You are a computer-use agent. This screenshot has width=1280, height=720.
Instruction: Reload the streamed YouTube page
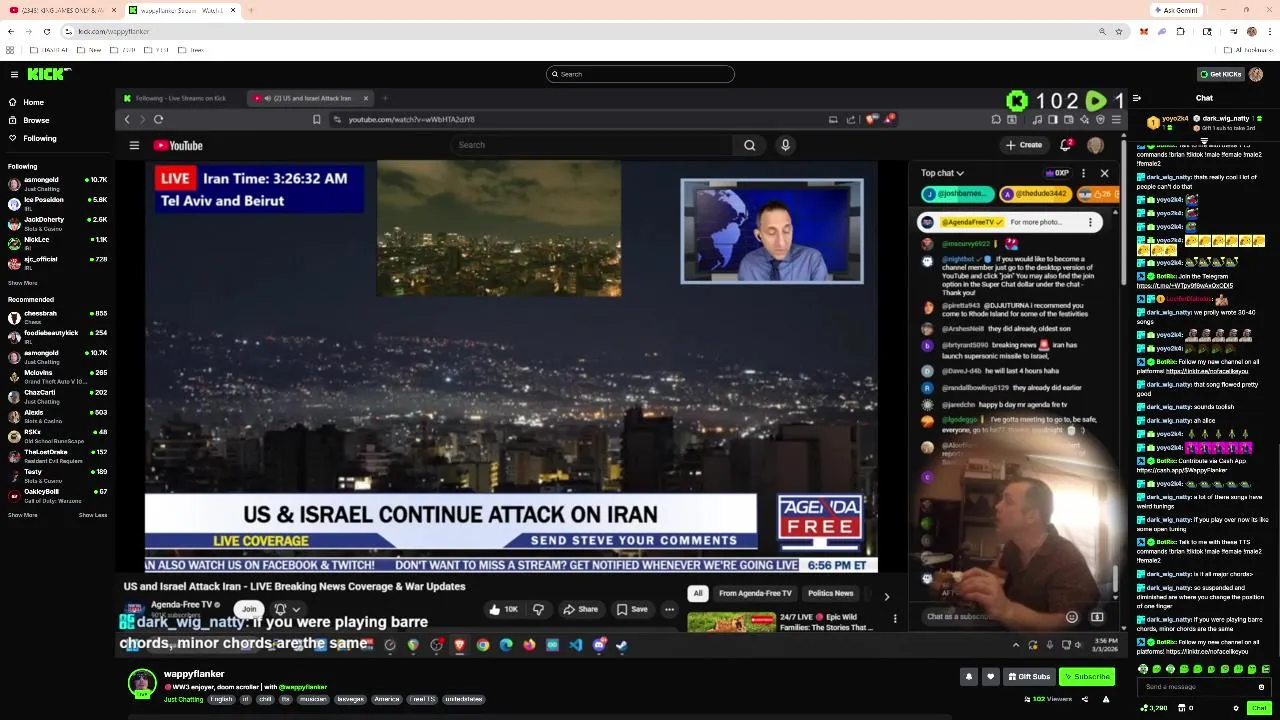point(158,120)
